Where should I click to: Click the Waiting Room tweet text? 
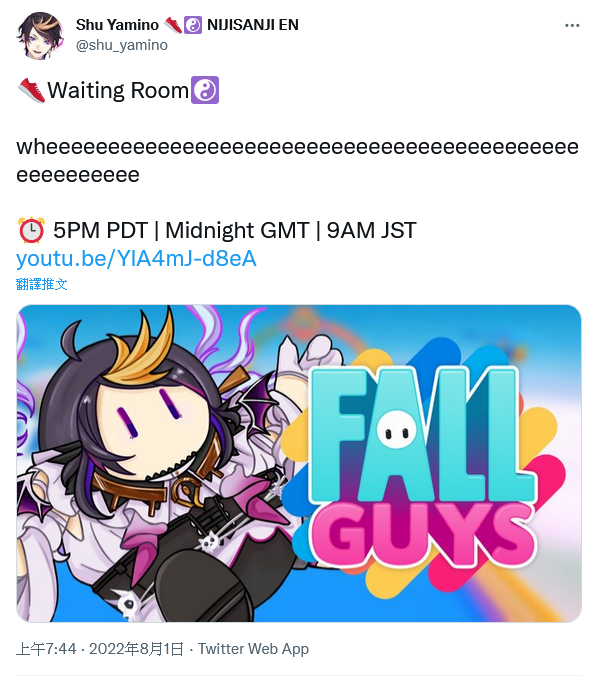pos(118,90)
